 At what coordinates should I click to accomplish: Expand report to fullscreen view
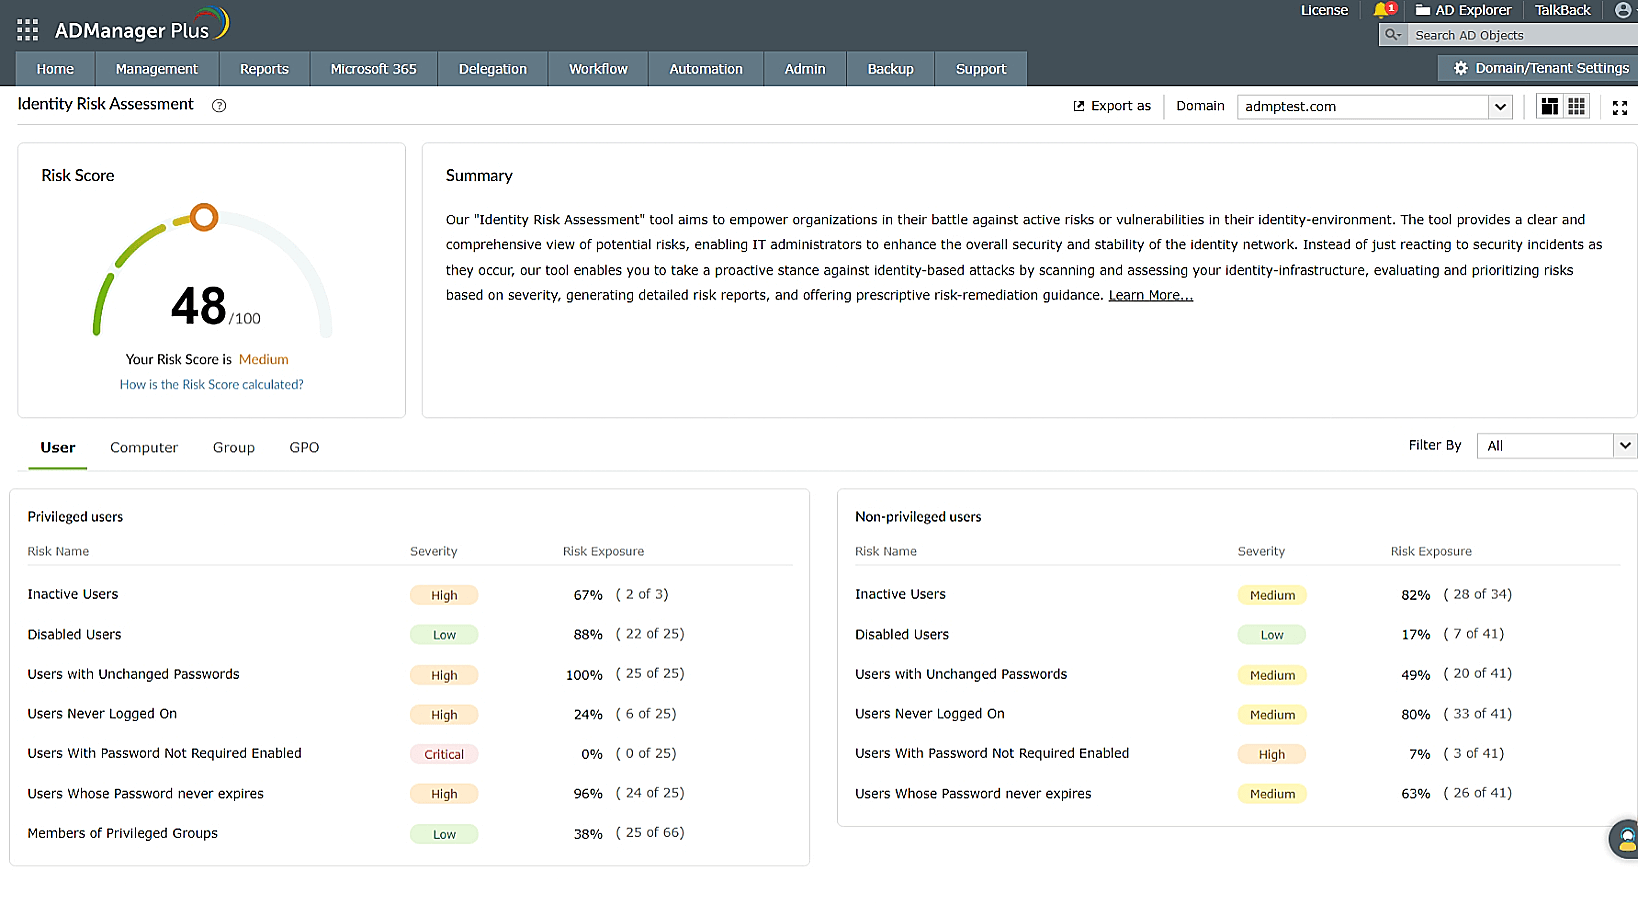1620,107
